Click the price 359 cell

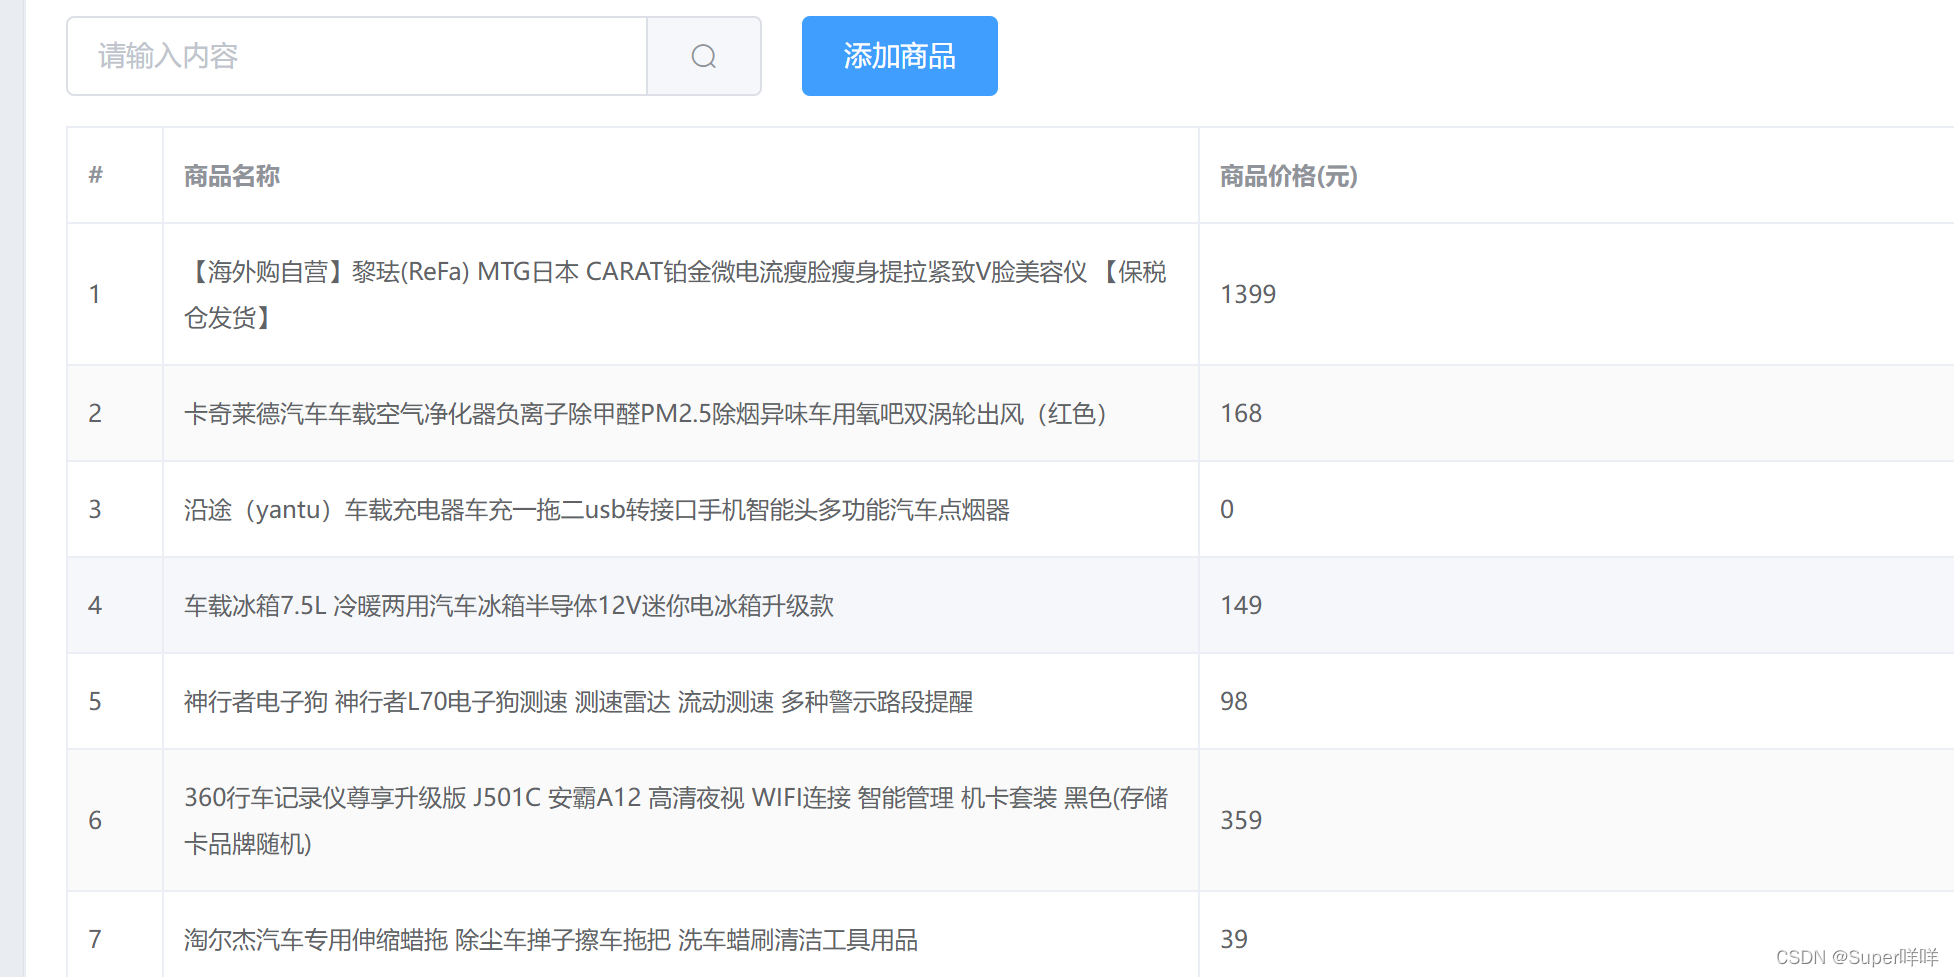[x=1241, y=820]
